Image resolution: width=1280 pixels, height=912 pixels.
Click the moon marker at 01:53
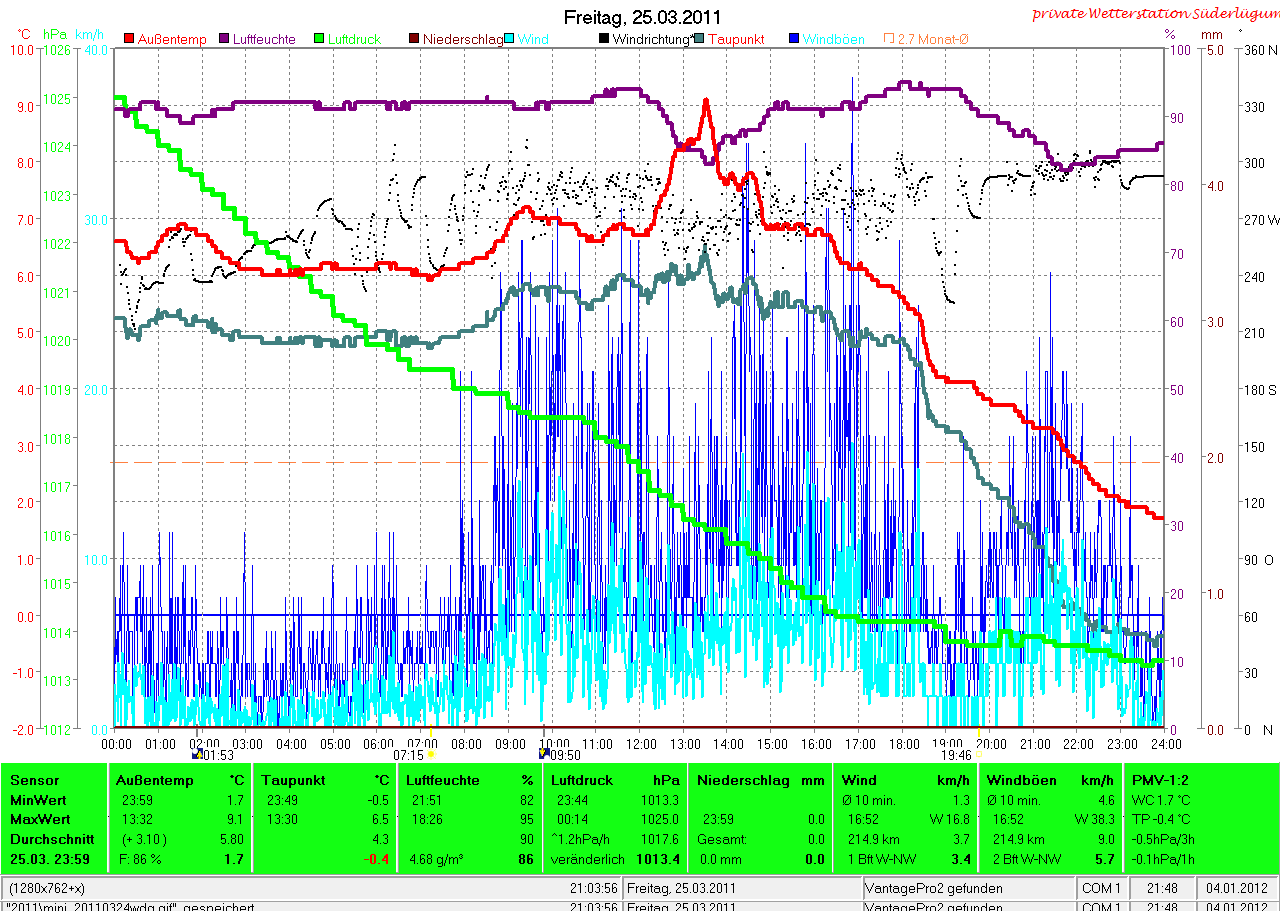197,754
